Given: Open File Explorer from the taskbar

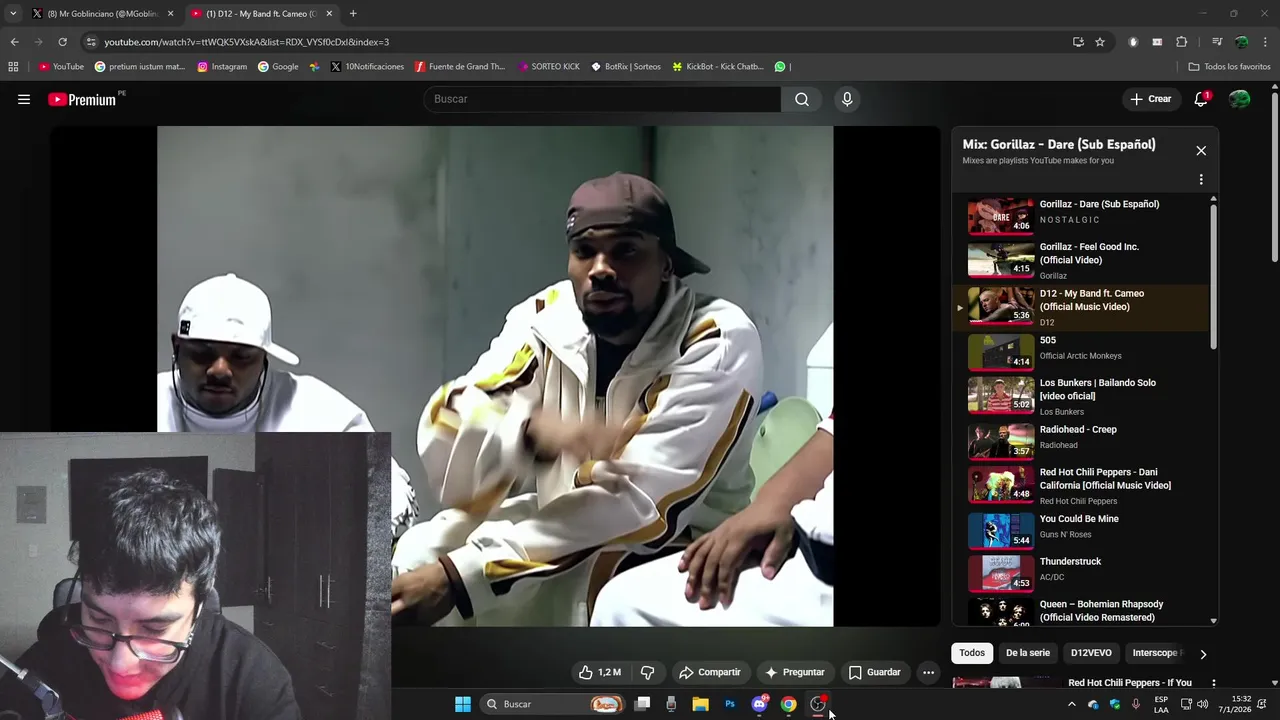Looking at the screenshot, I should (x=700, y=704).
